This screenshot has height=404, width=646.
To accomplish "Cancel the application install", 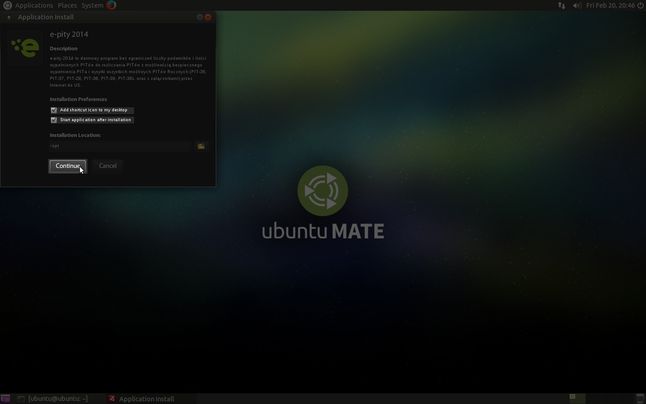I will (108, 166).
